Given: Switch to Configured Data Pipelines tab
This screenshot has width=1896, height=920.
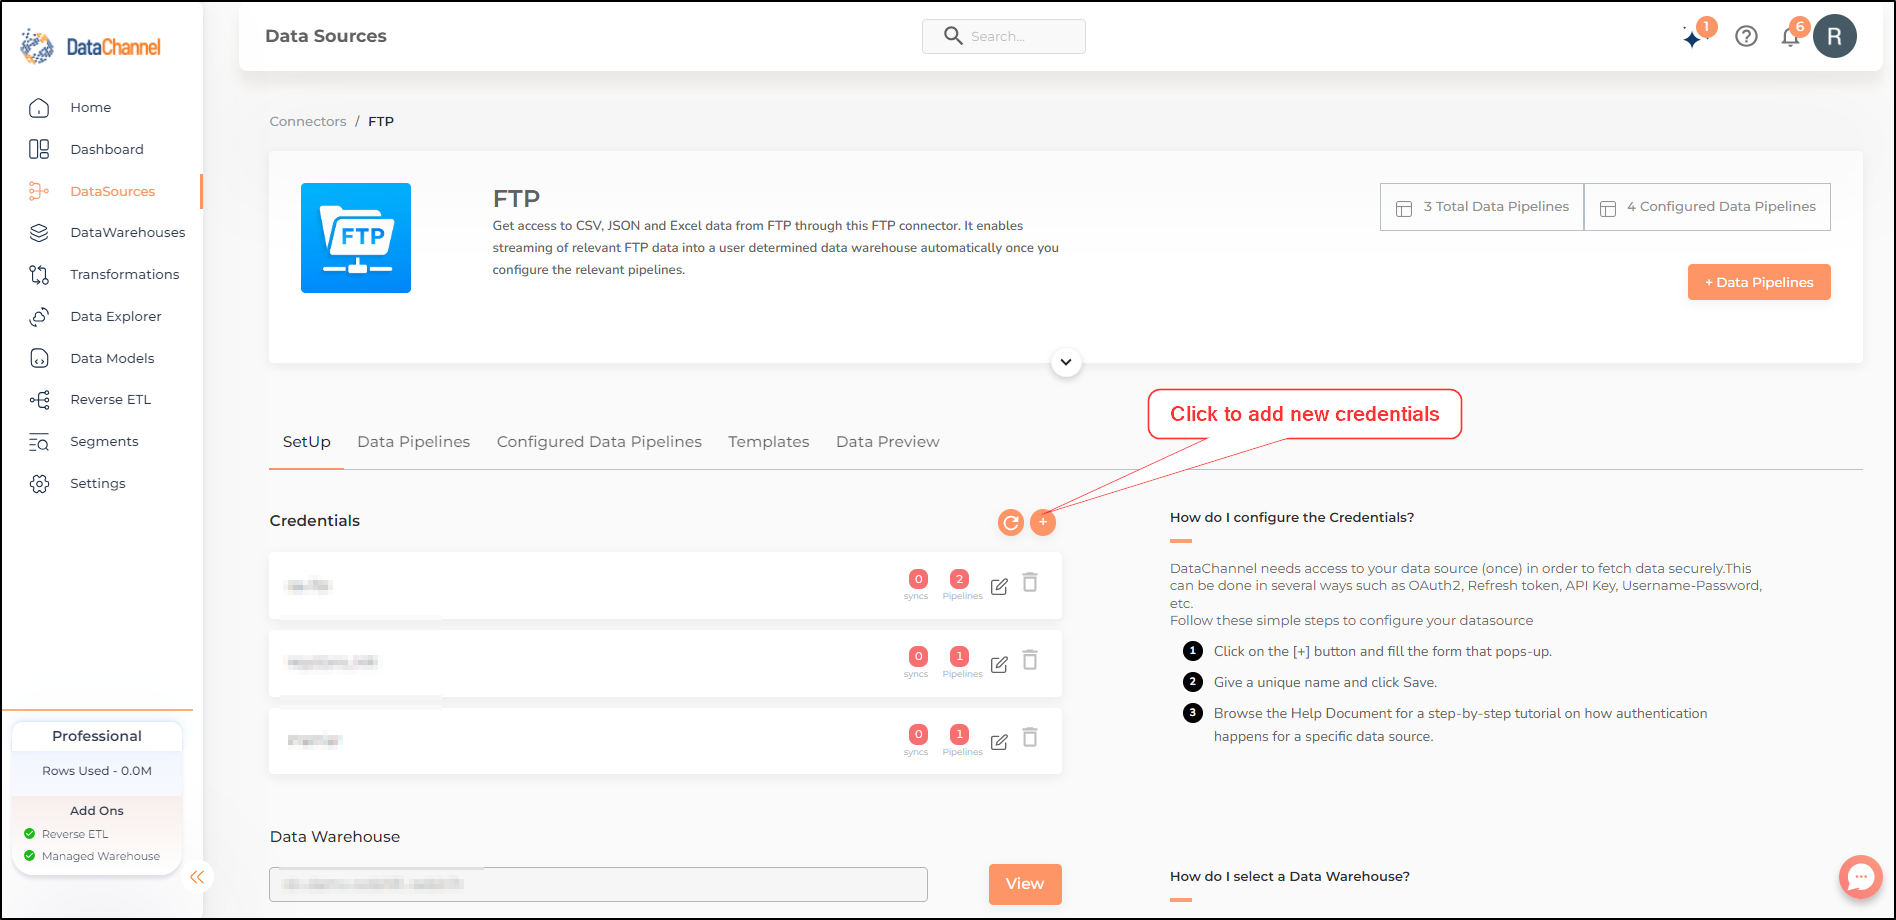Looking at the screenshot, I should [x=599, y=442].
